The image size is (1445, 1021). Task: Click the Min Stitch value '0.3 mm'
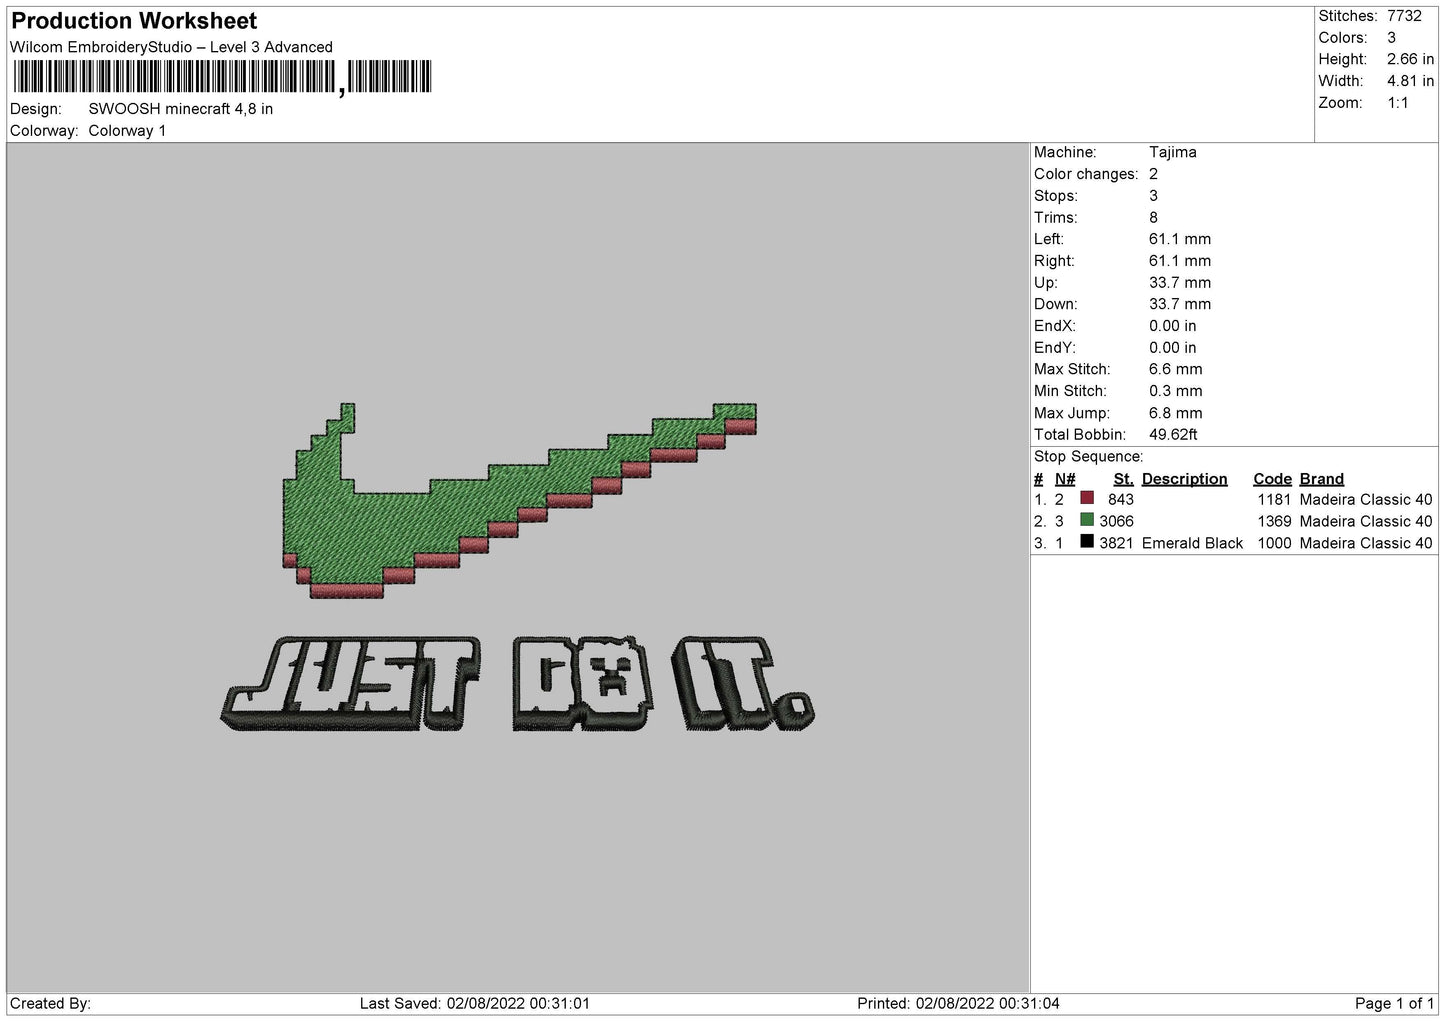(x=1176, y=391)
